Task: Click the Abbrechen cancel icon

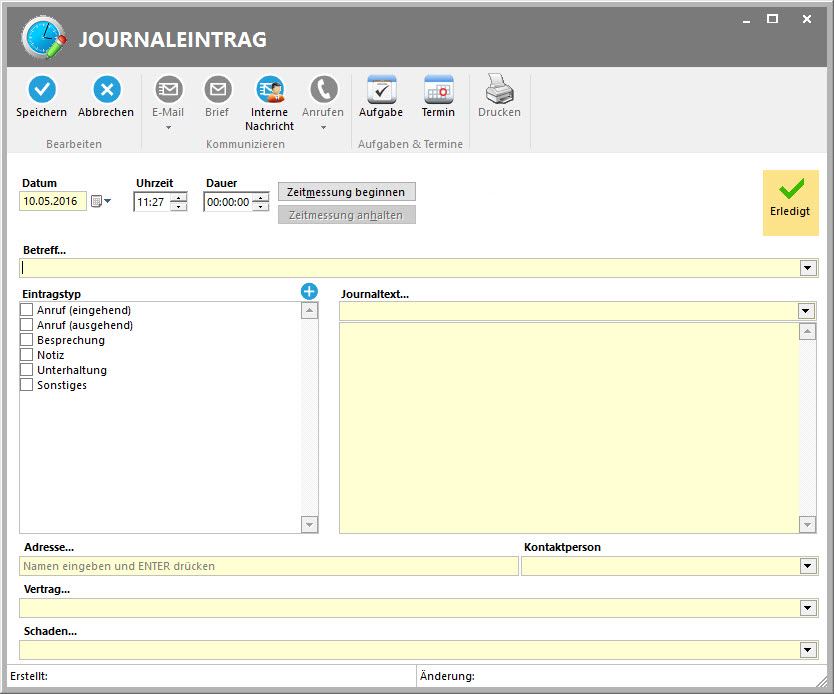Action: click(x=106, y=91)
